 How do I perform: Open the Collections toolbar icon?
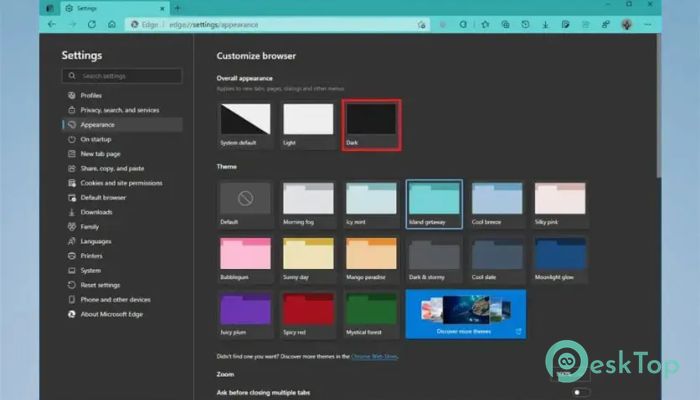point(505,25)
